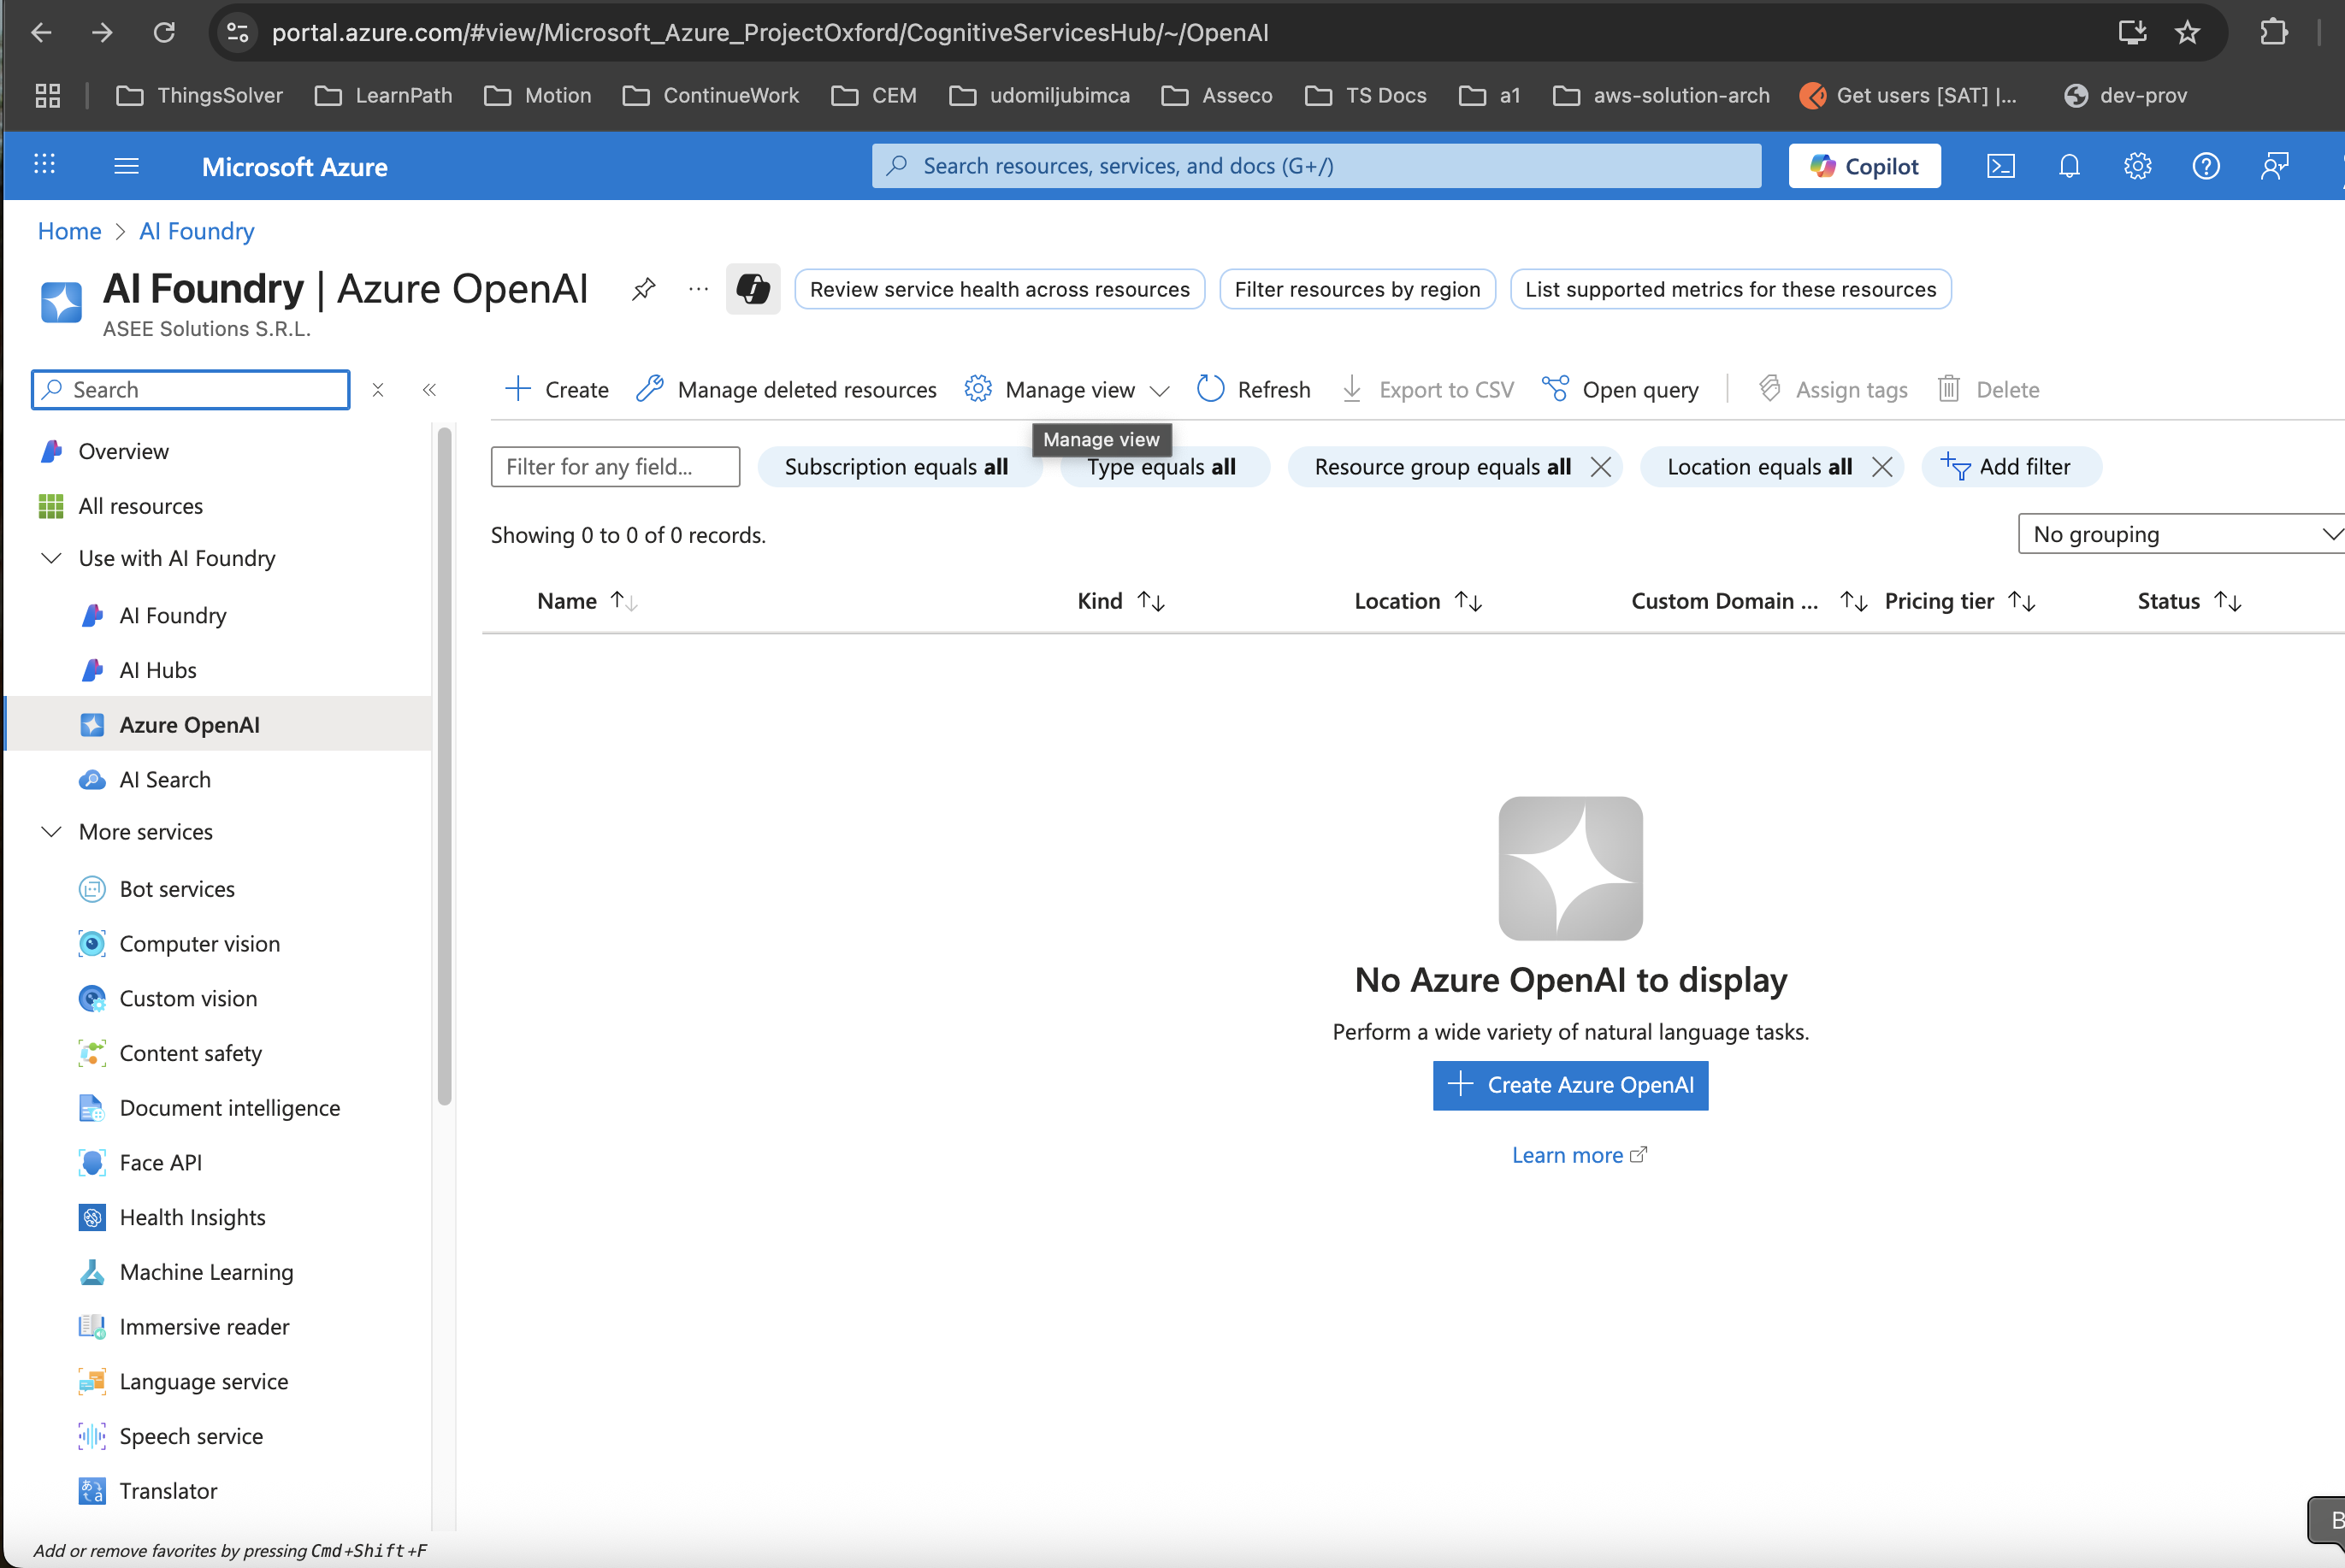This screenshot has width=2345, height=1568.
Task: Open Cloud Shell from the header
Action: tap(2000, 166)
